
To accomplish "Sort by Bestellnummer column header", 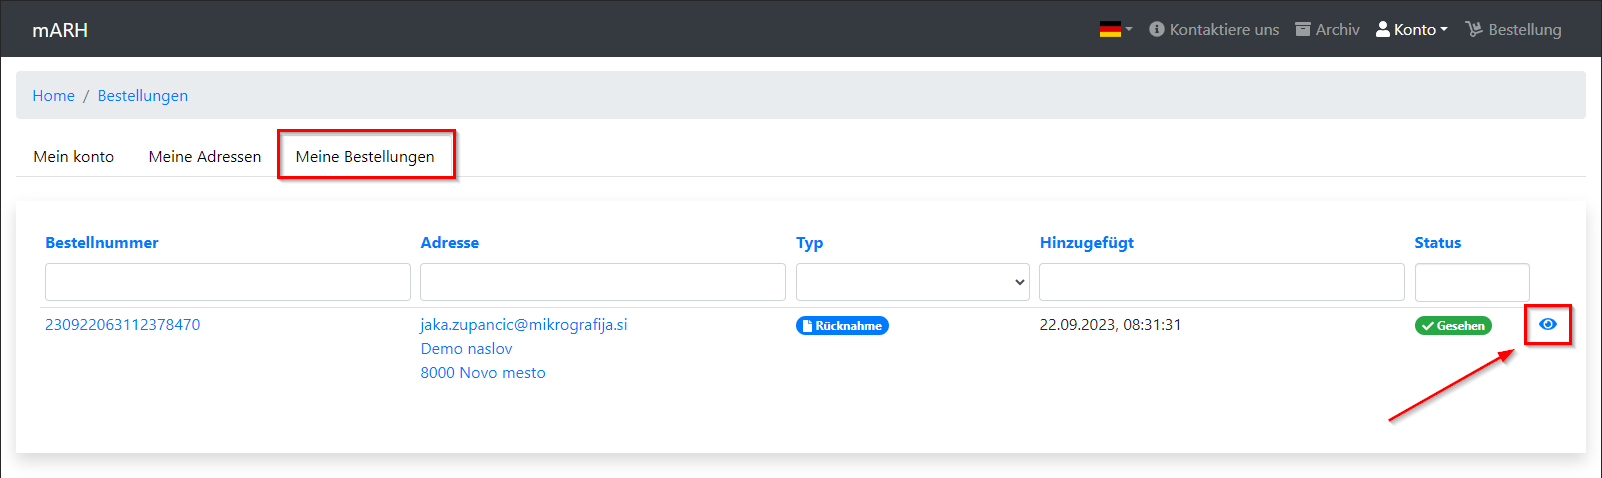I will [102, 243].
